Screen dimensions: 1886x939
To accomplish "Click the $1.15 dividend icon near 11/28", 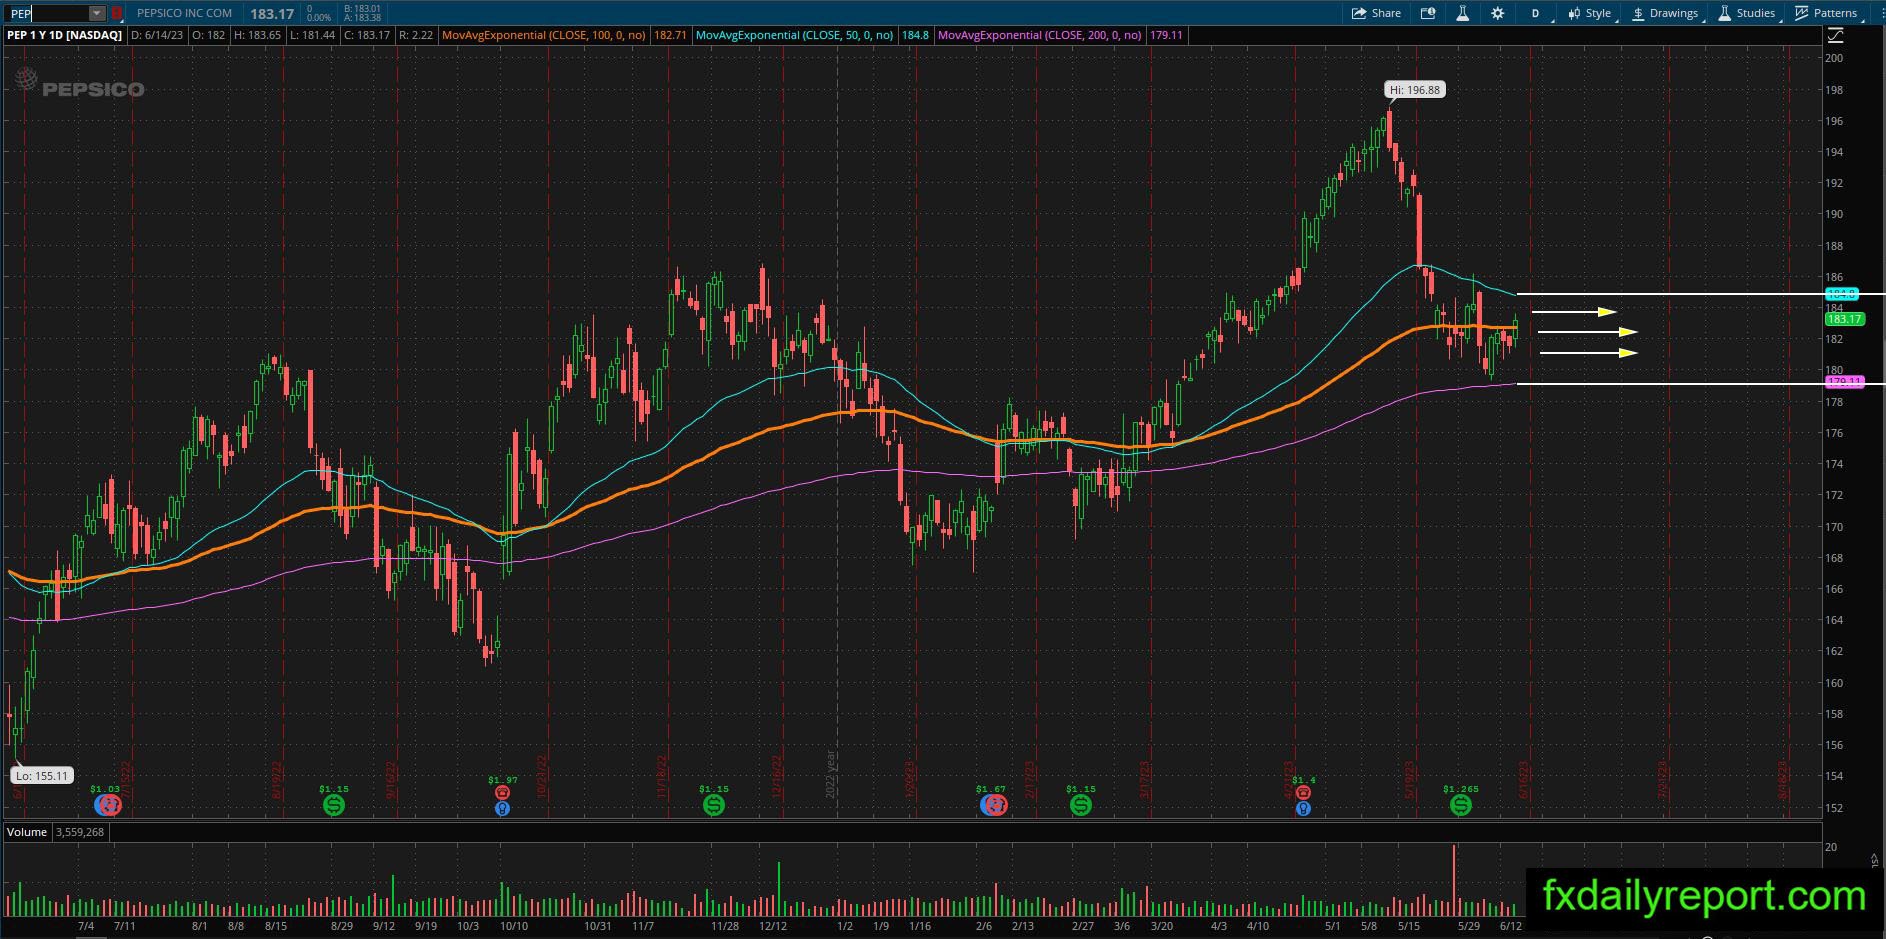I will [x=713, y=804].
